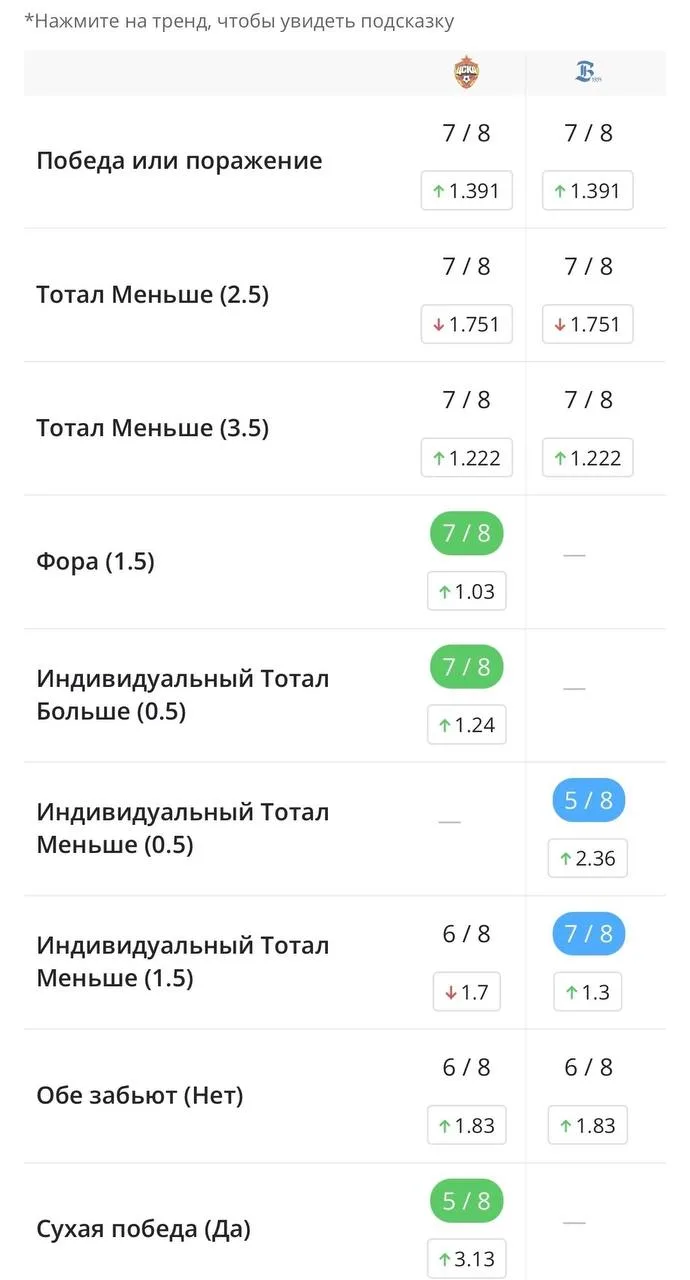Select the 1.24 odds for Индивидуальный Тотал Больше
The width and height of the screenshot is (690, 1280).
pyautogui.click(x=467, y=725)
